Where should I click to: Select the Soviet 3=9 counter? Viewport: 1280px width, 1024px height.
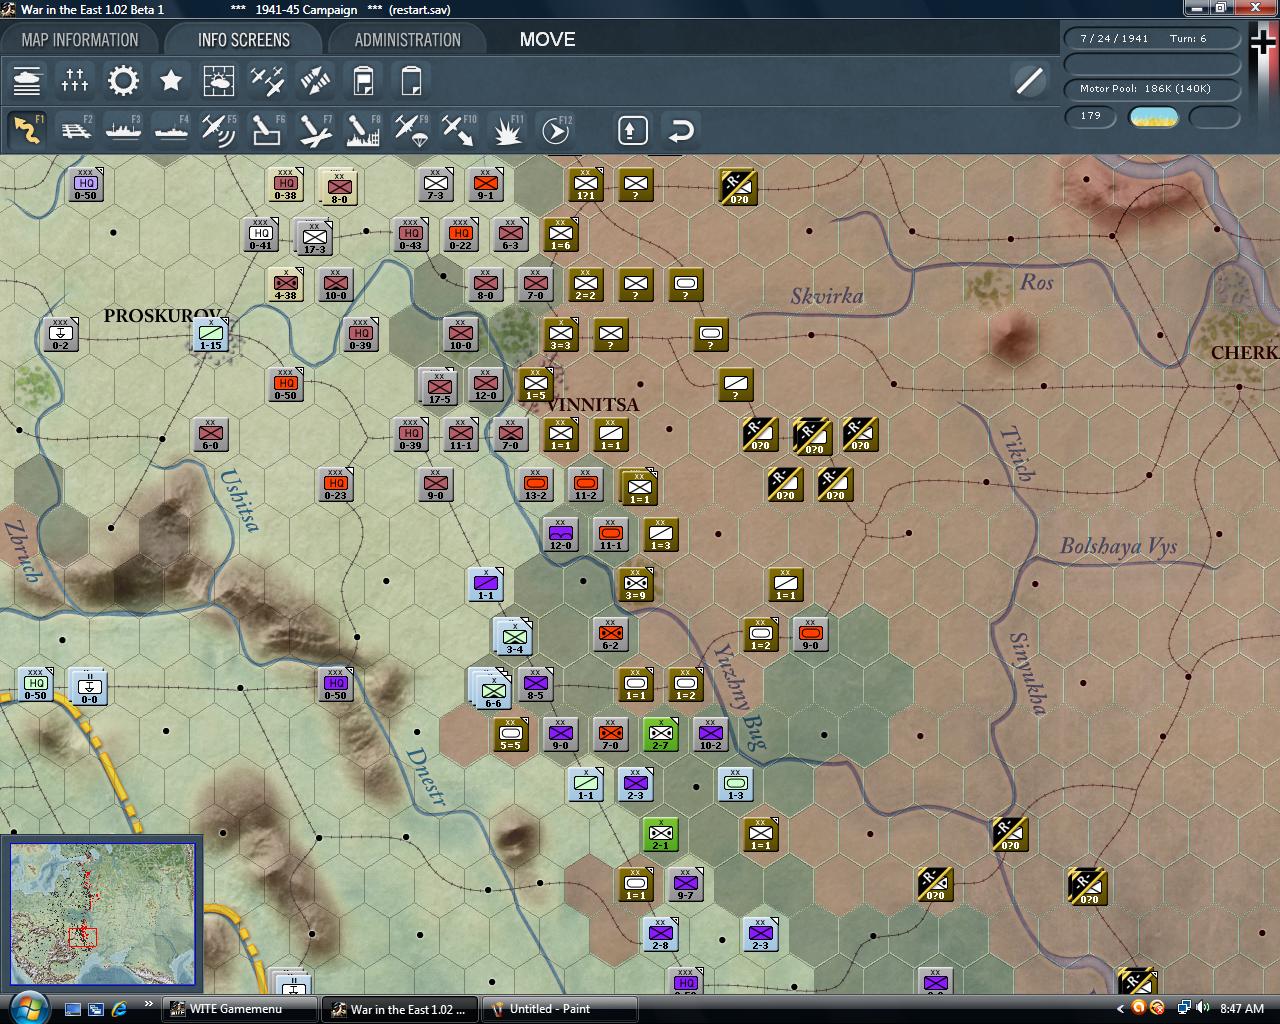coord(635,584)
